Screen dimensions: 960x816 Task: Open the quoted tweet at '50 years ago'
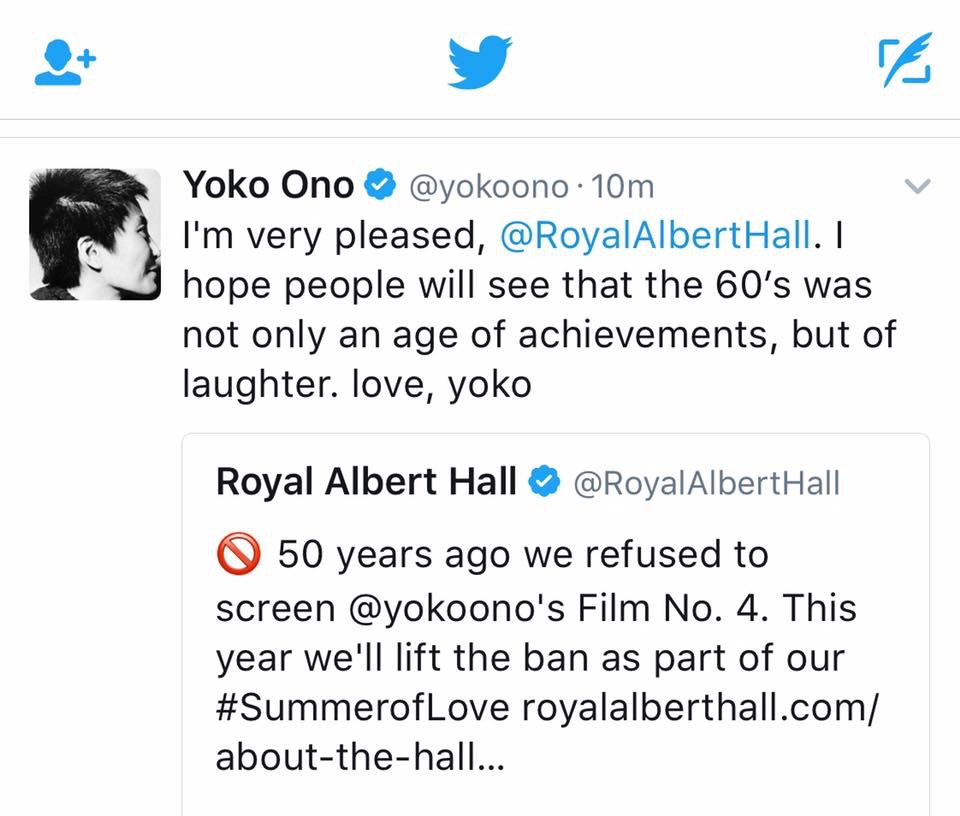pos(520,554)
